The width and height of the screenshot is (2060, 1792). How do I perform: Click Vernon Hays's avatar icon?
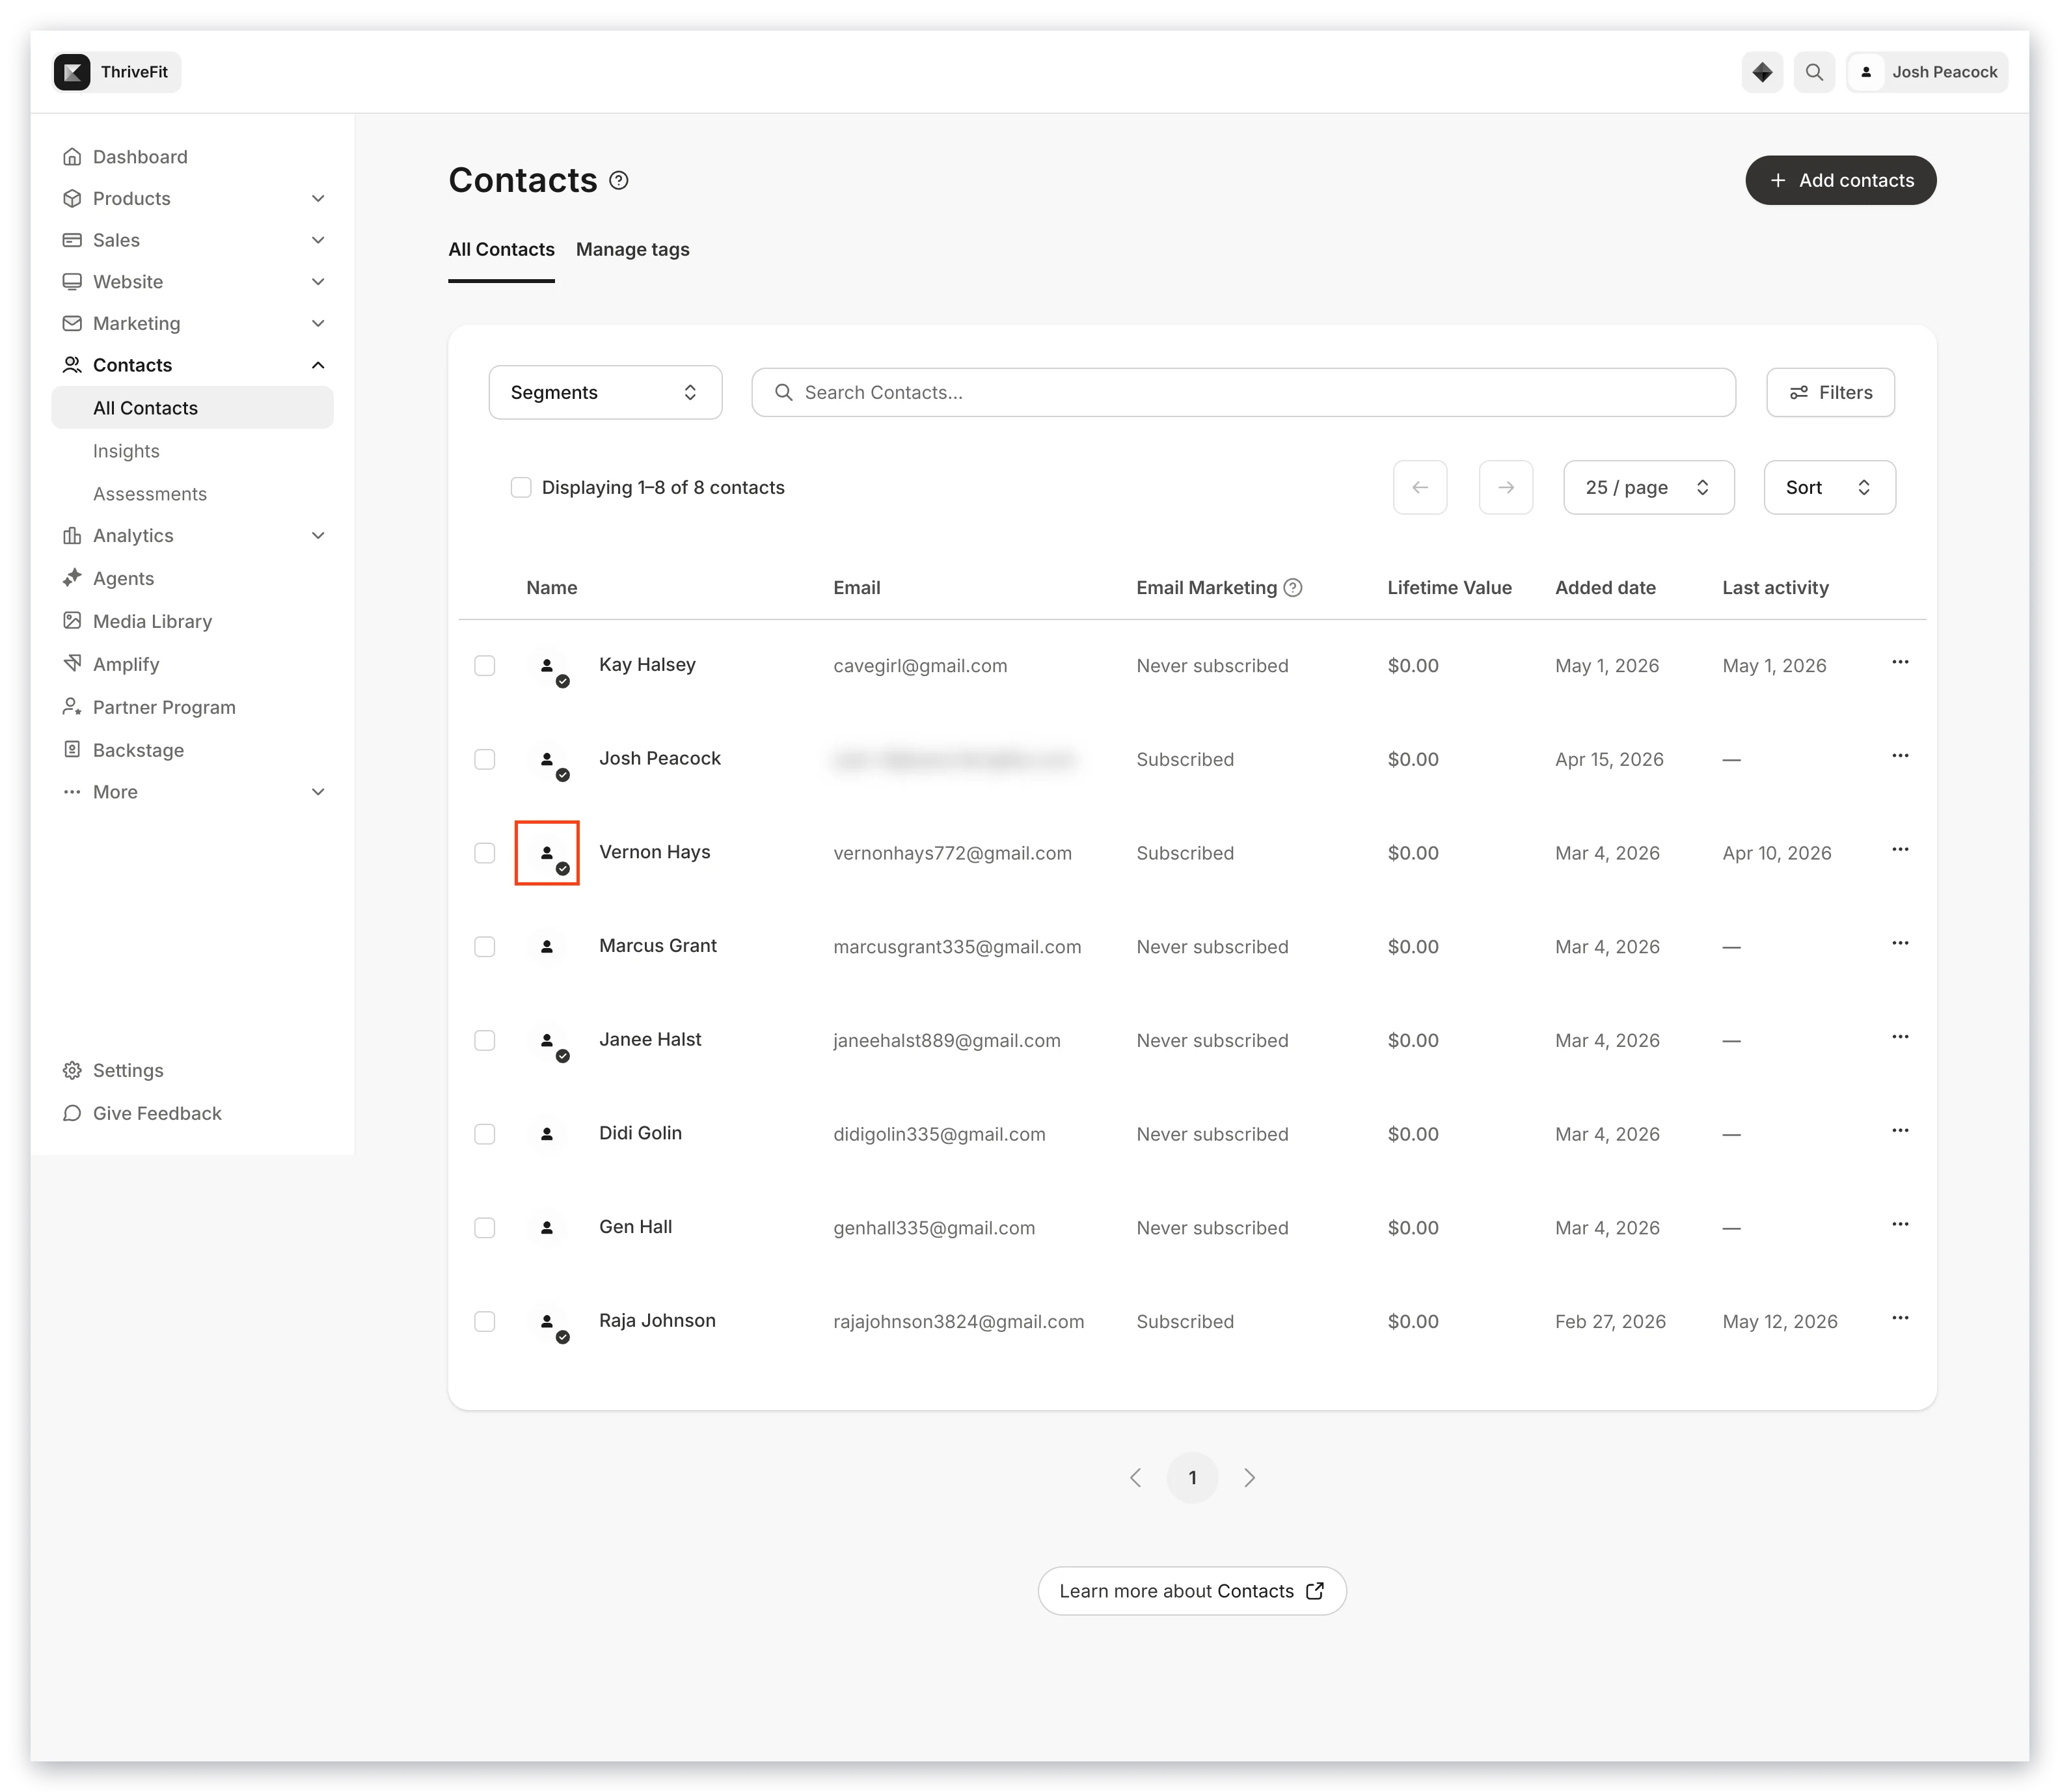(547, 853)
